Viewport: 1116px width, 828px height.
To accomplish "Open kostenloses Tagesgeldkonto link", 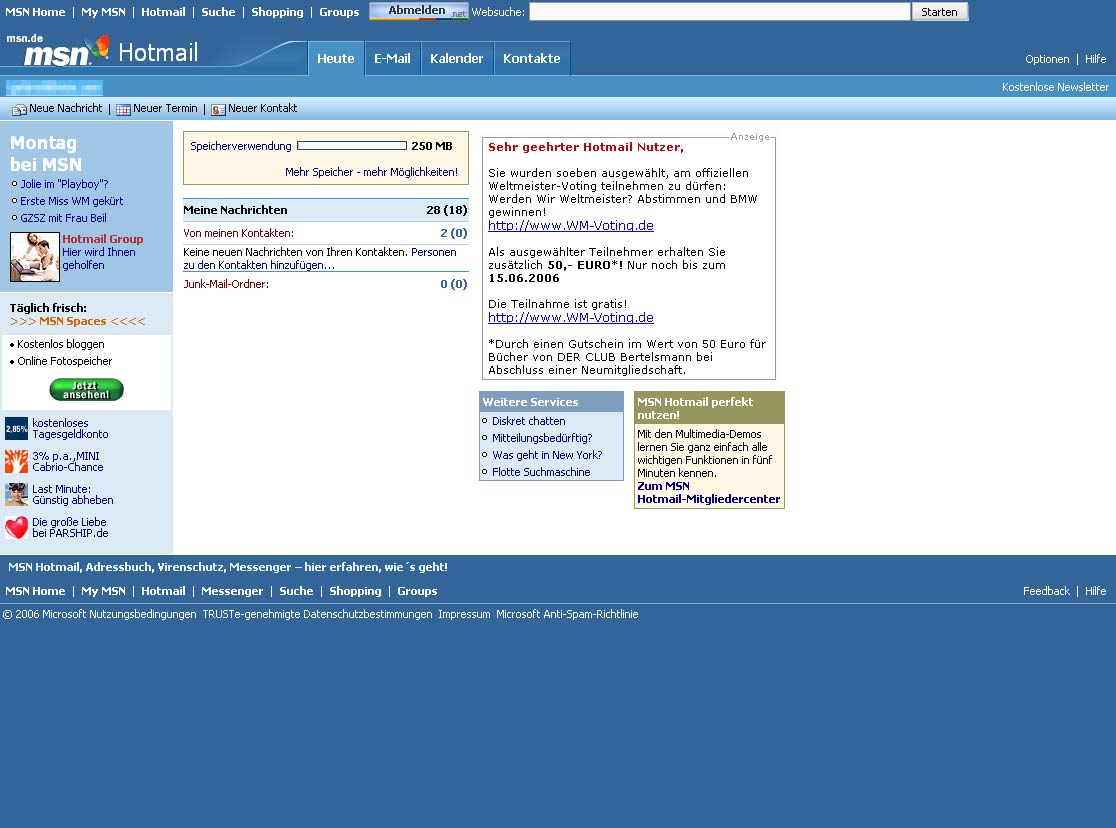I will [x=70, y=429].
